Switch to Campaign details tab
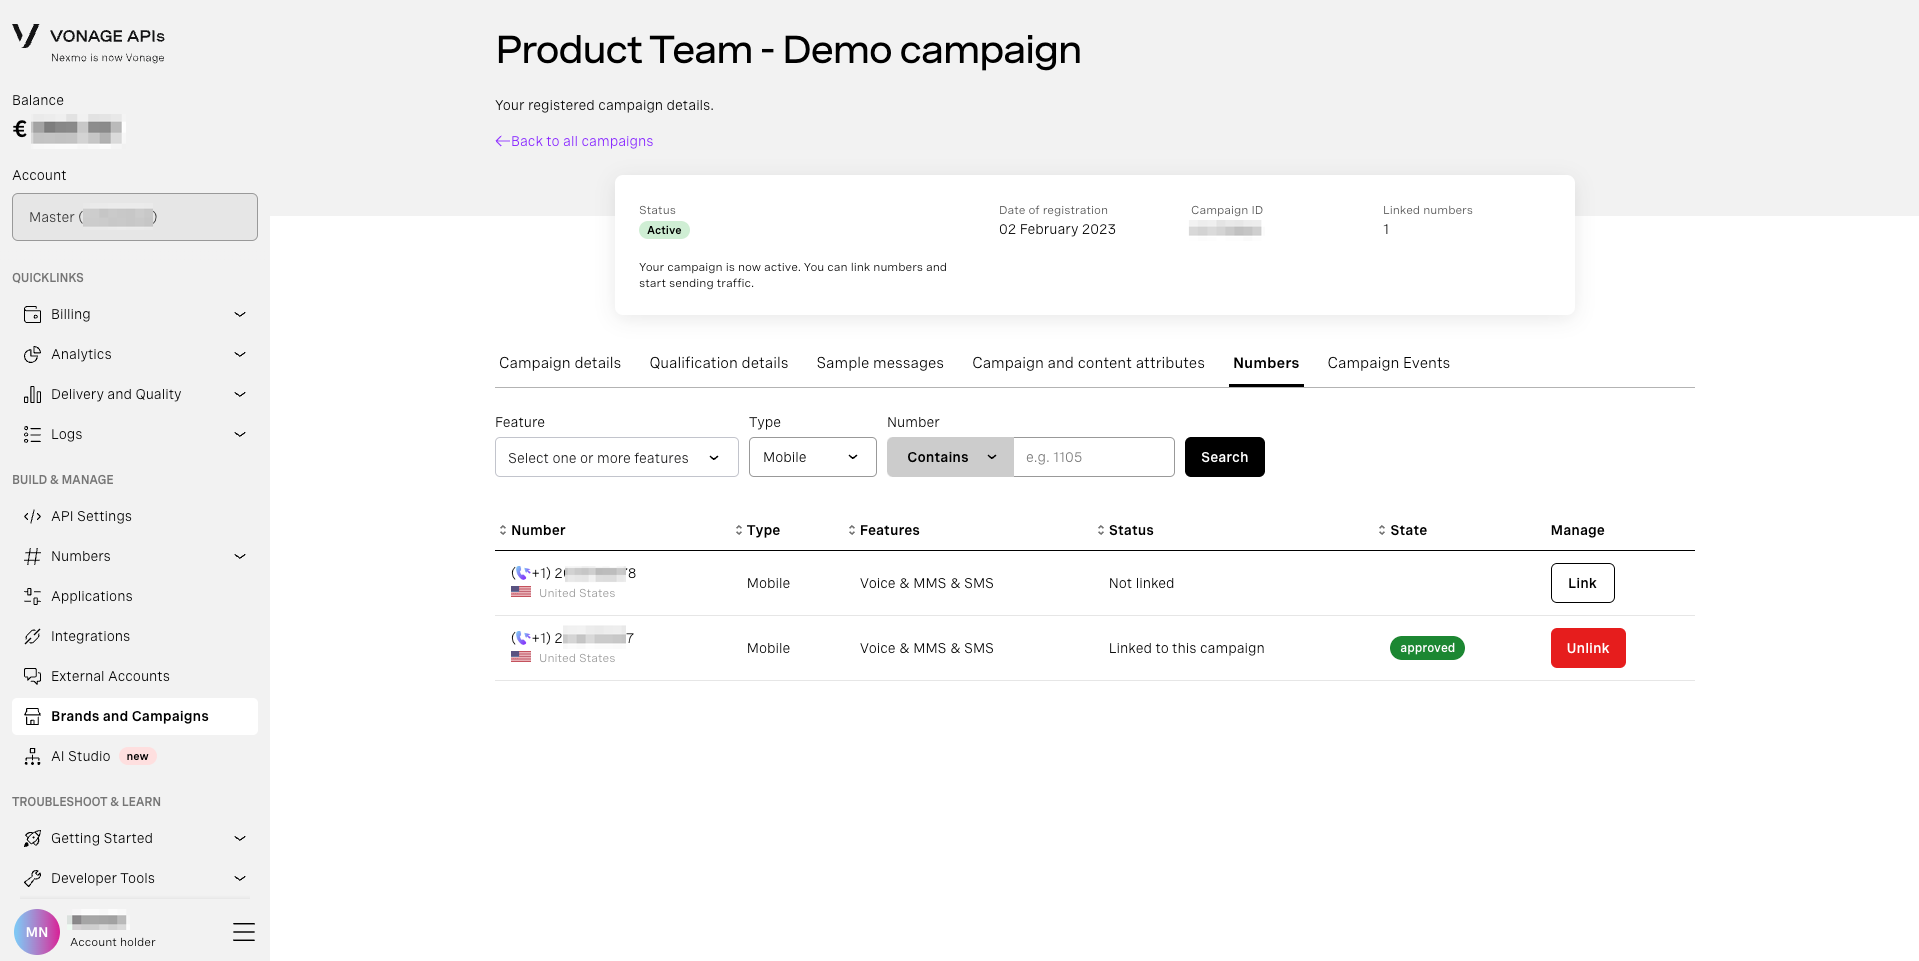The height and width of the screenshot is (961, 1919). pos(560,363)
